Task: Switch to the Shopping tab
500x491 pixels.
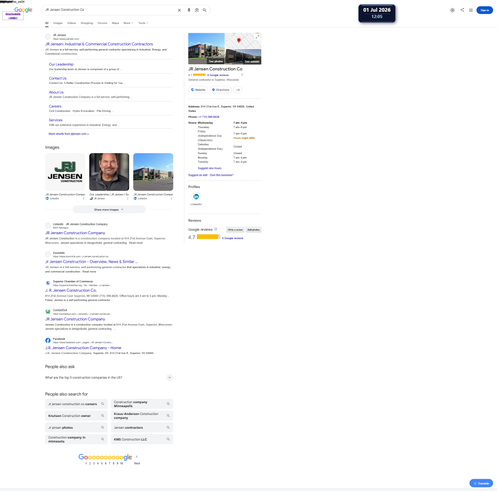Action: tap(87, 23)
